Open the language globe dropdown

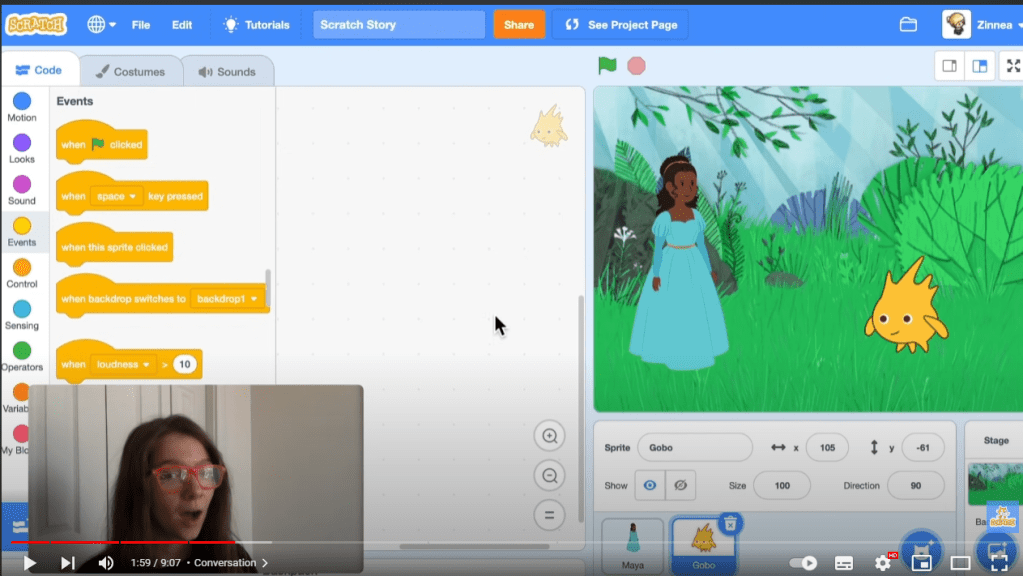pos(101,25)
